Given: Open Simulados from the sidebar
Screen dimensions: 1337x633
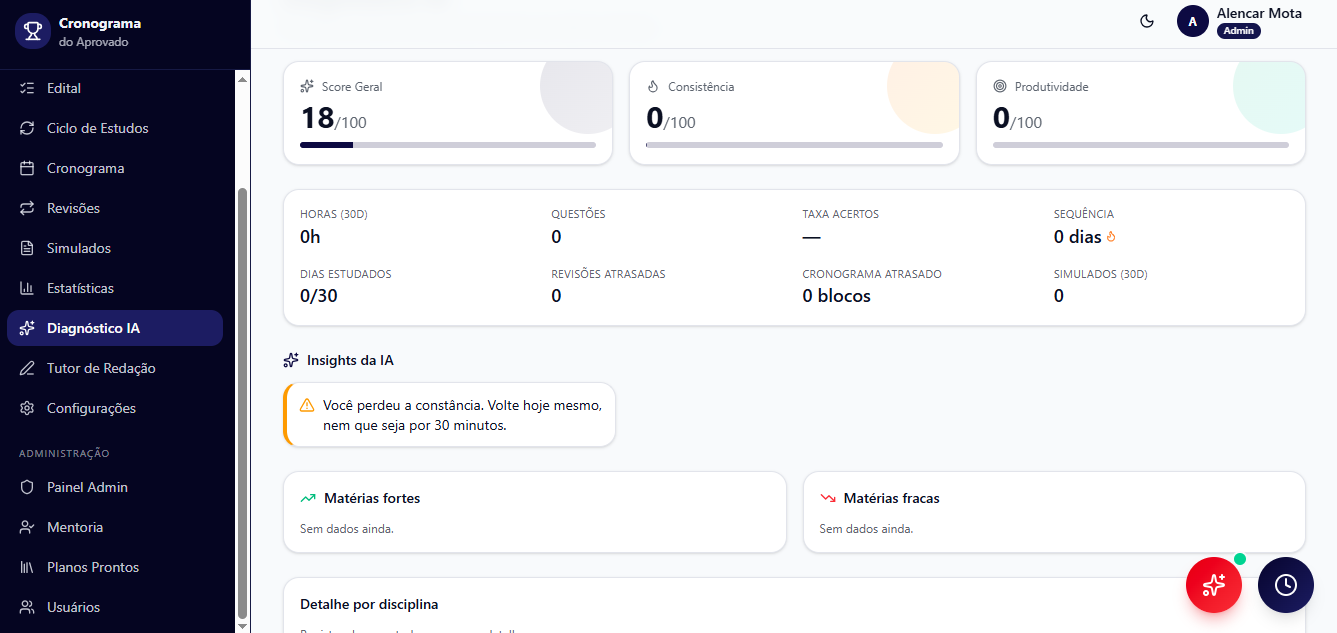Looking at the screenshot, I should coord(115,248).
